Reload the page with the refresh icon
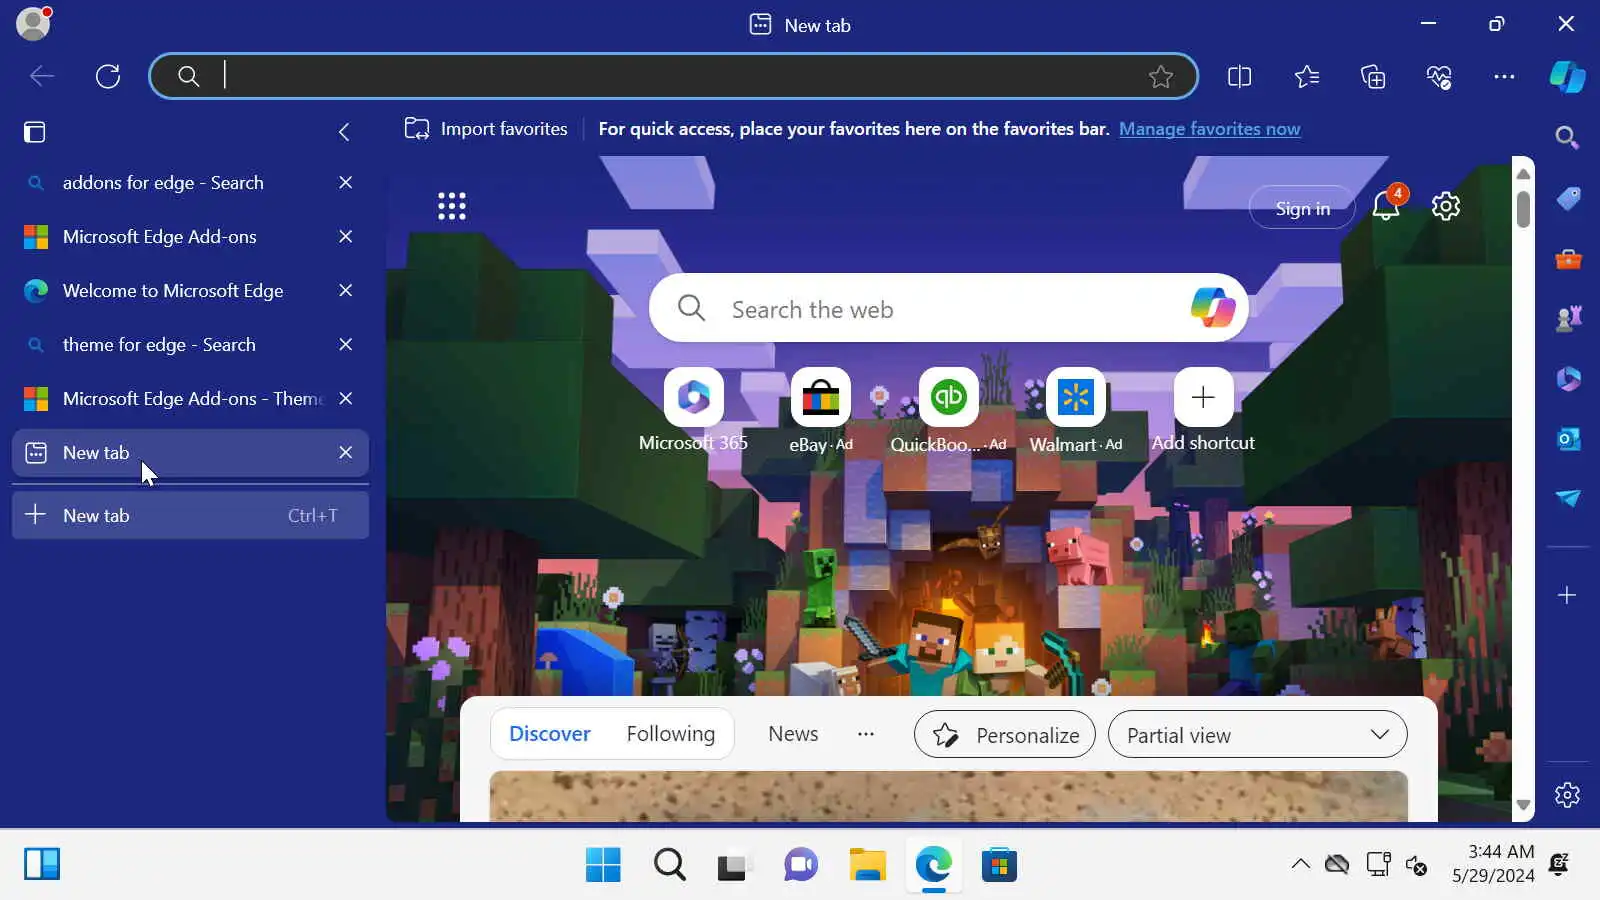Viewport: 1600px width, 900px height. [108, 76]
